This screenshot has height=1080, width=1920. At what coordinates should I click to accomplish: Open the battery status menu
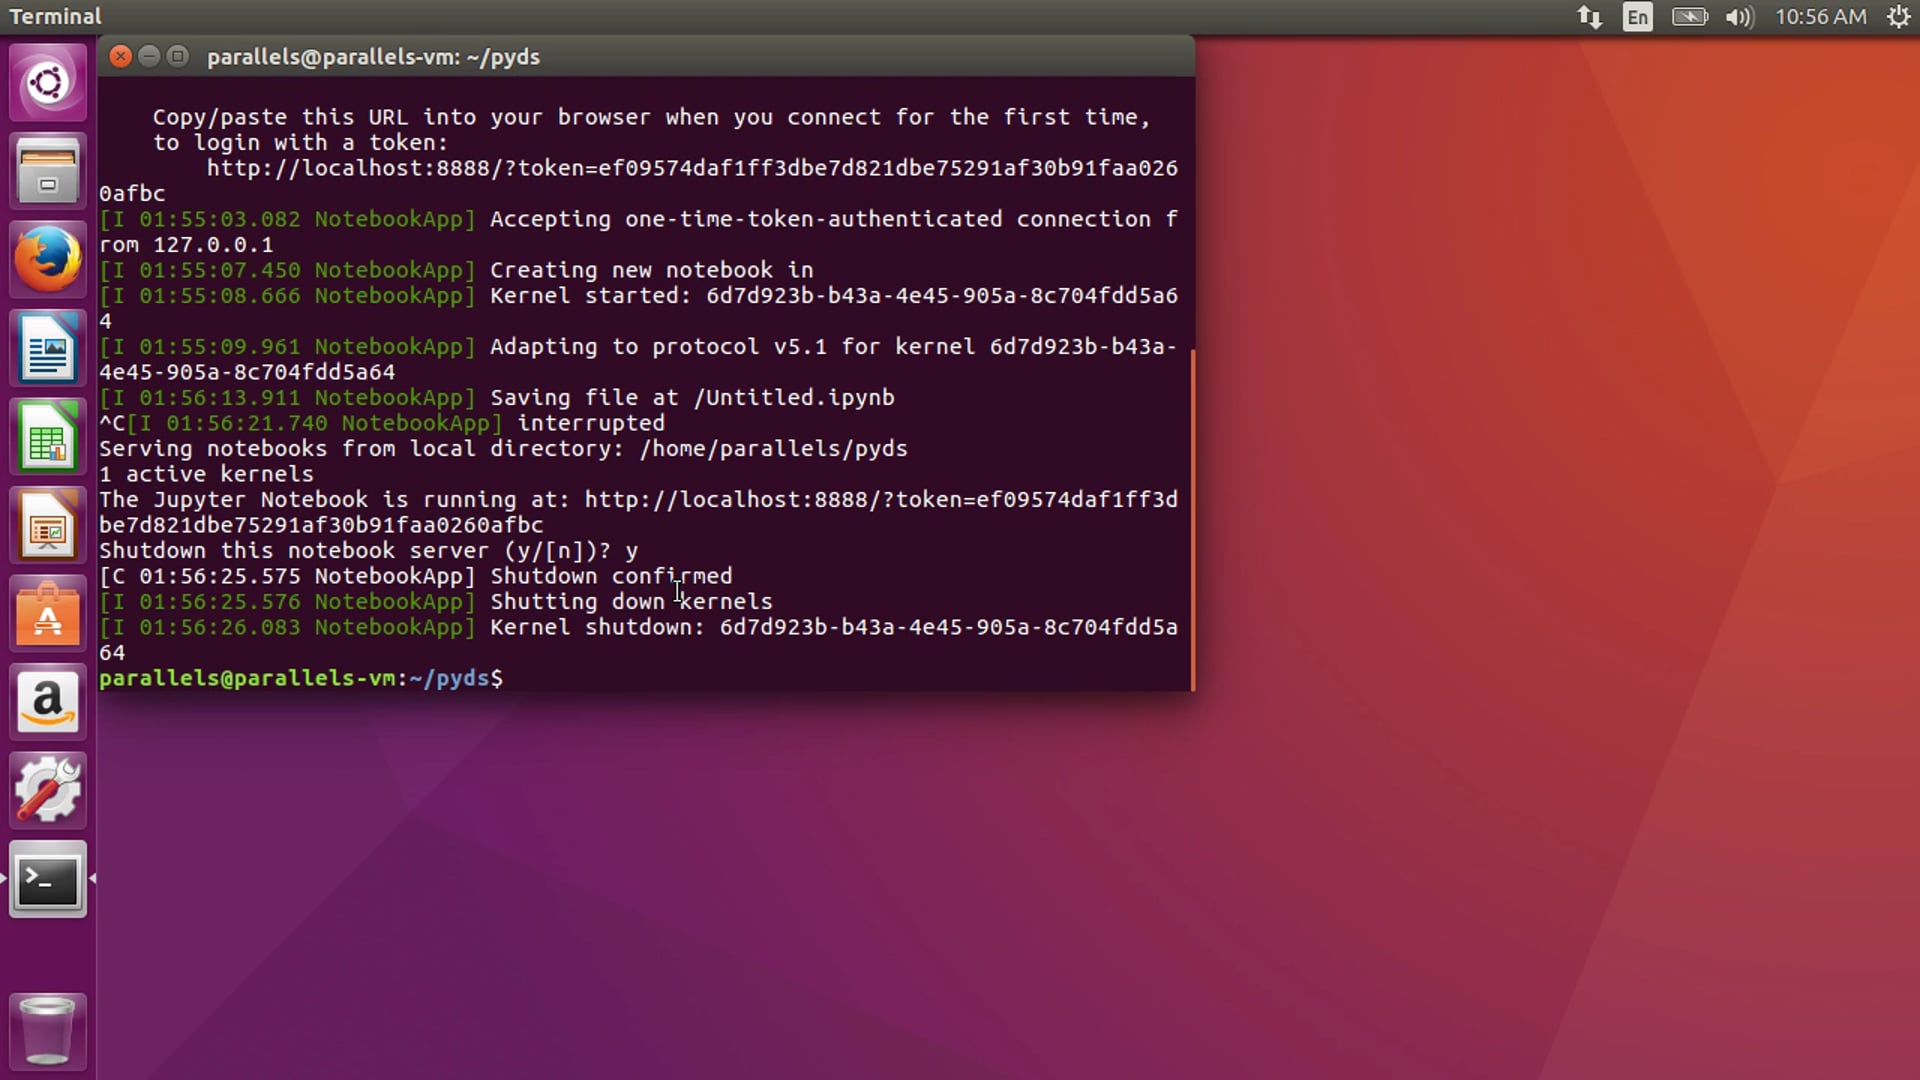coord(1689,16)
